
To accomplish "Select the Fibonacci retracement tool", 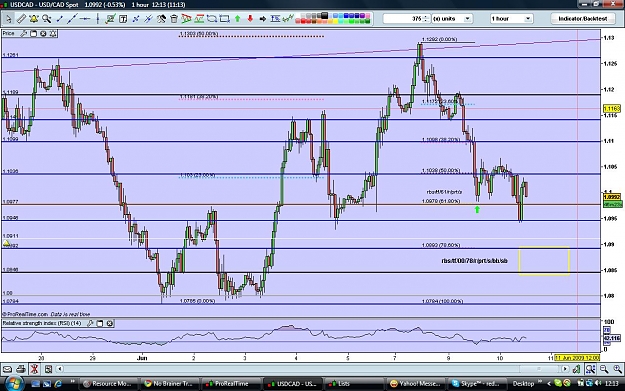I will coord(275,19).
